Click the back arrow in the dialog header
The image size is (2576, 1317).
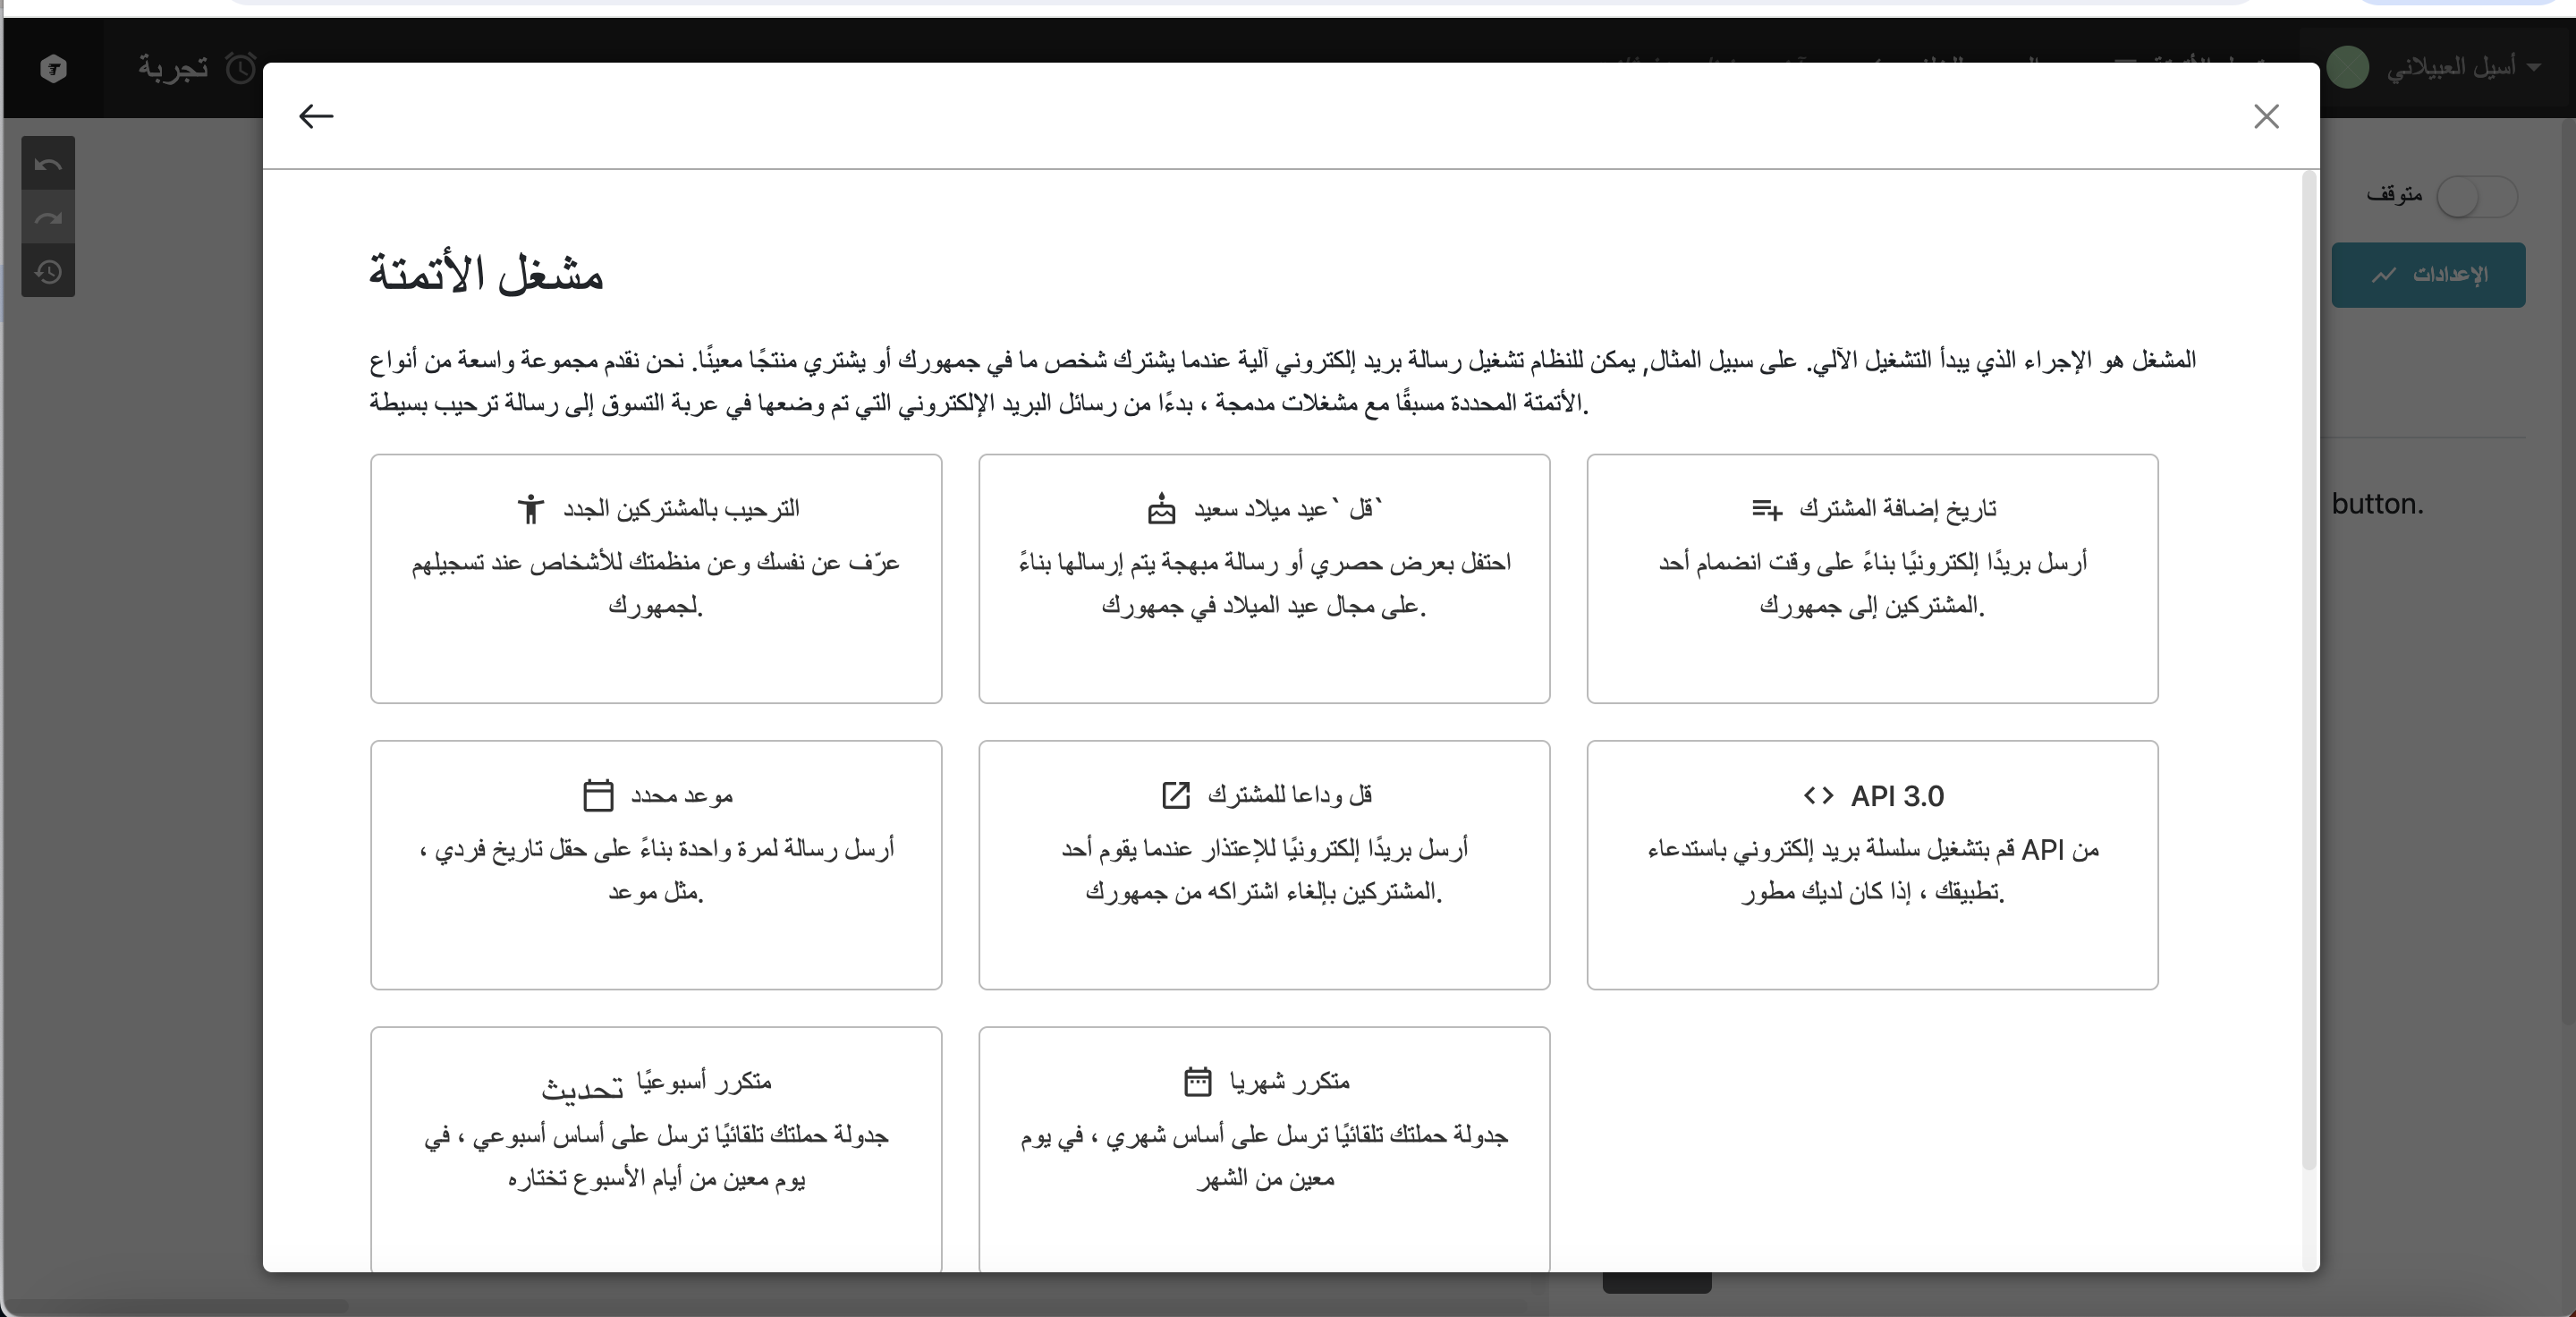316,116
